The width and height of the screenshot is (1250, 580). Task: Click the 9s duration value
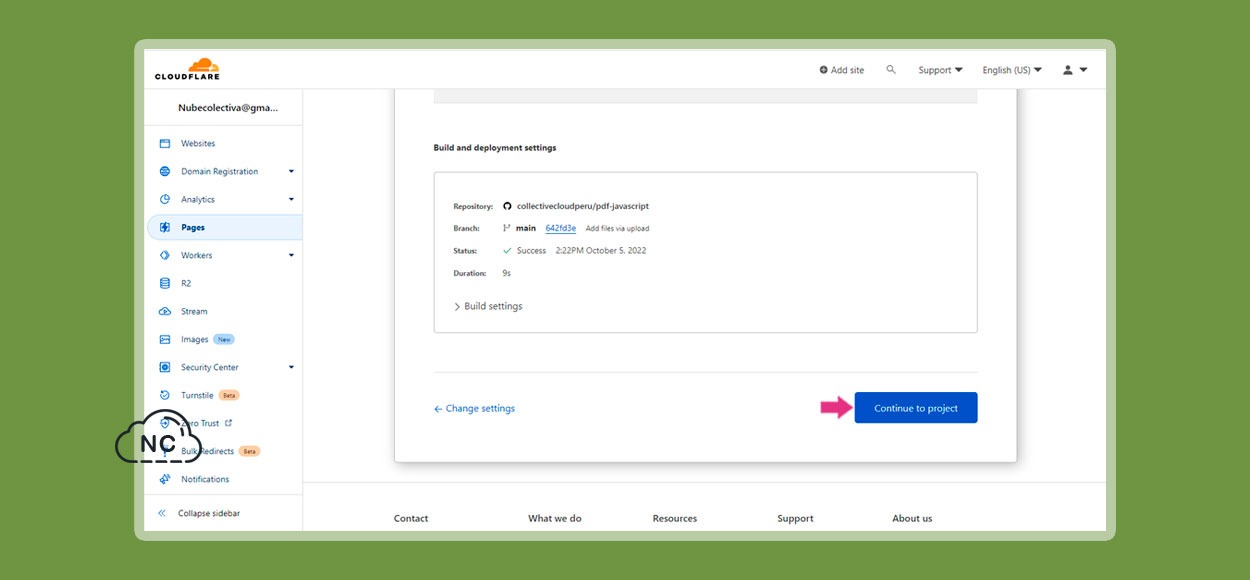(x=507, y=273)
